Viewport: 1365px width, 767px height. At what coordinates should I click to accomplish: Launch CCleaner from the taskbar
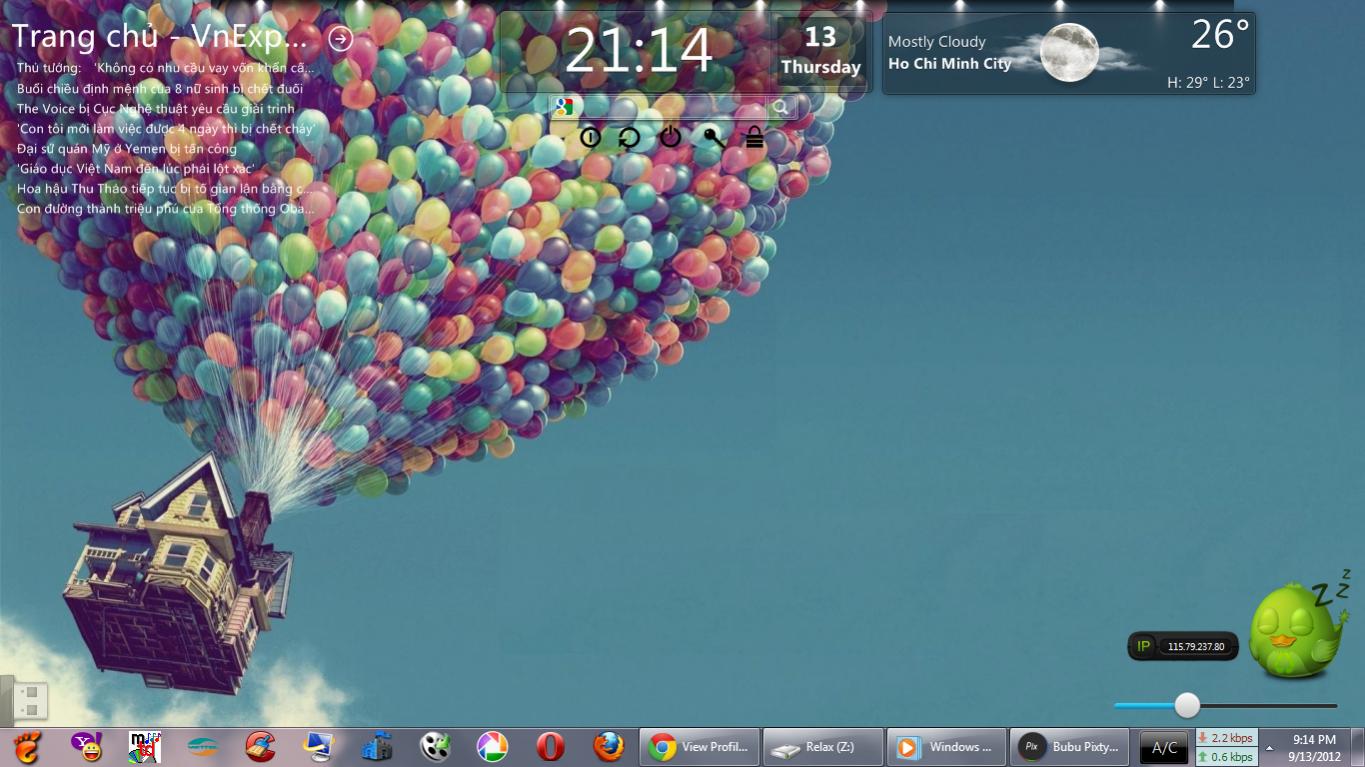(261, 747)
